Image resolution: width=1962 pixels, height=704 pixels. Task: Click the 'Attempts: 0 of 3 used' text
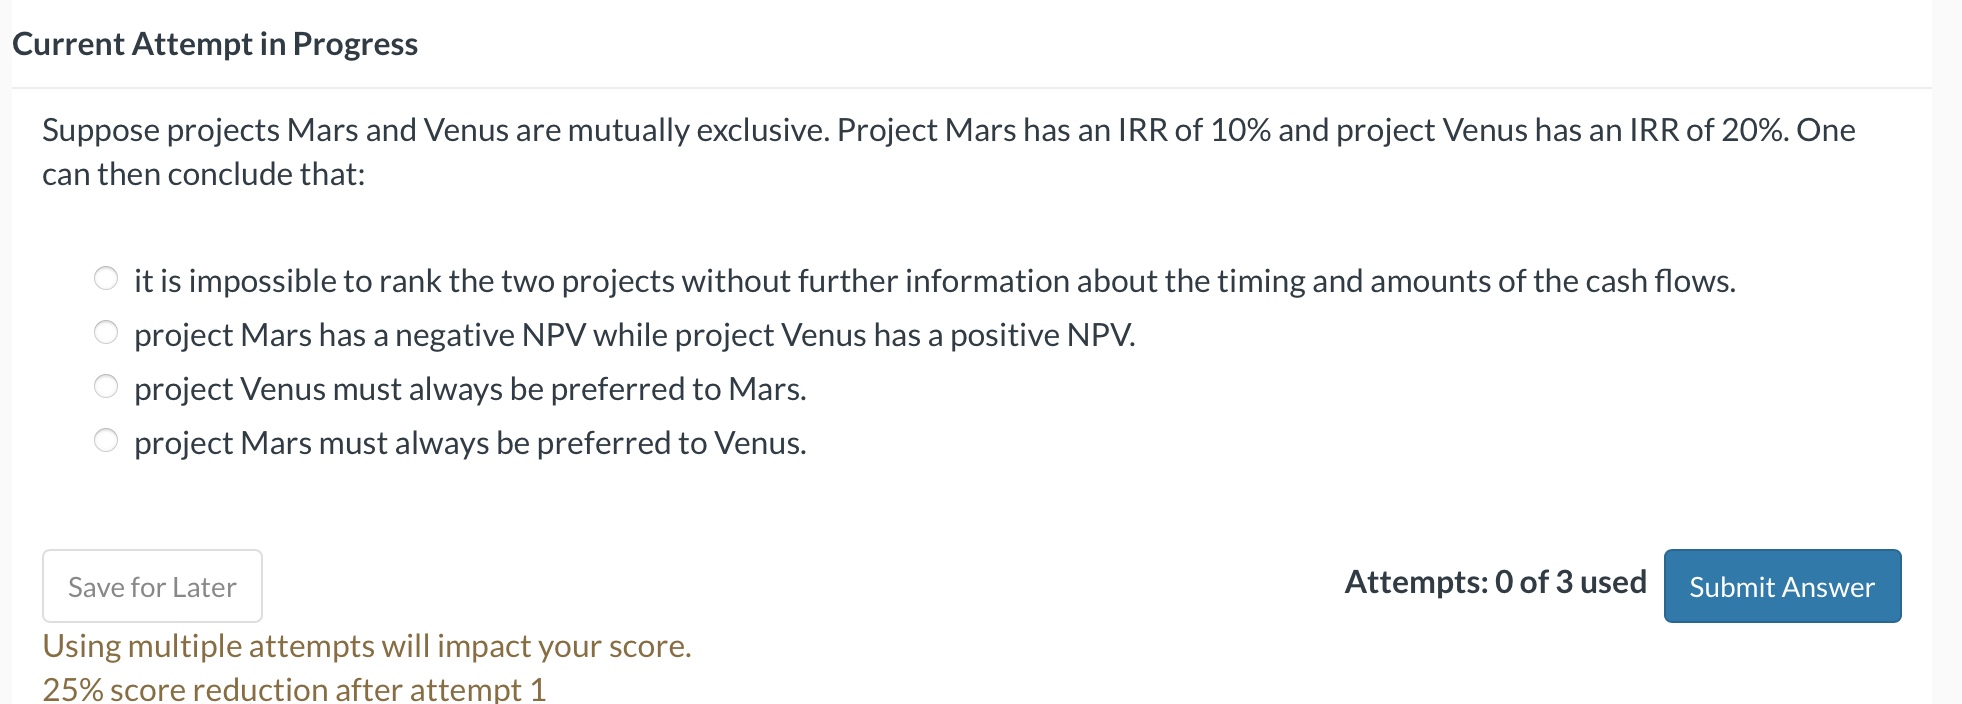tap(1495, 582)
